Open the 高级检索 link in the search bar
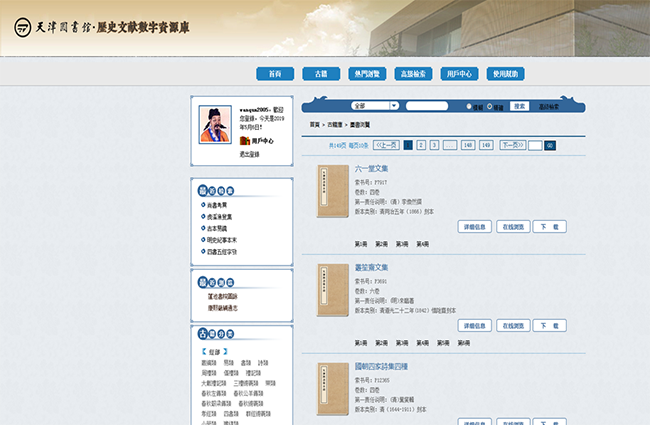 click(x=549, y=107)
